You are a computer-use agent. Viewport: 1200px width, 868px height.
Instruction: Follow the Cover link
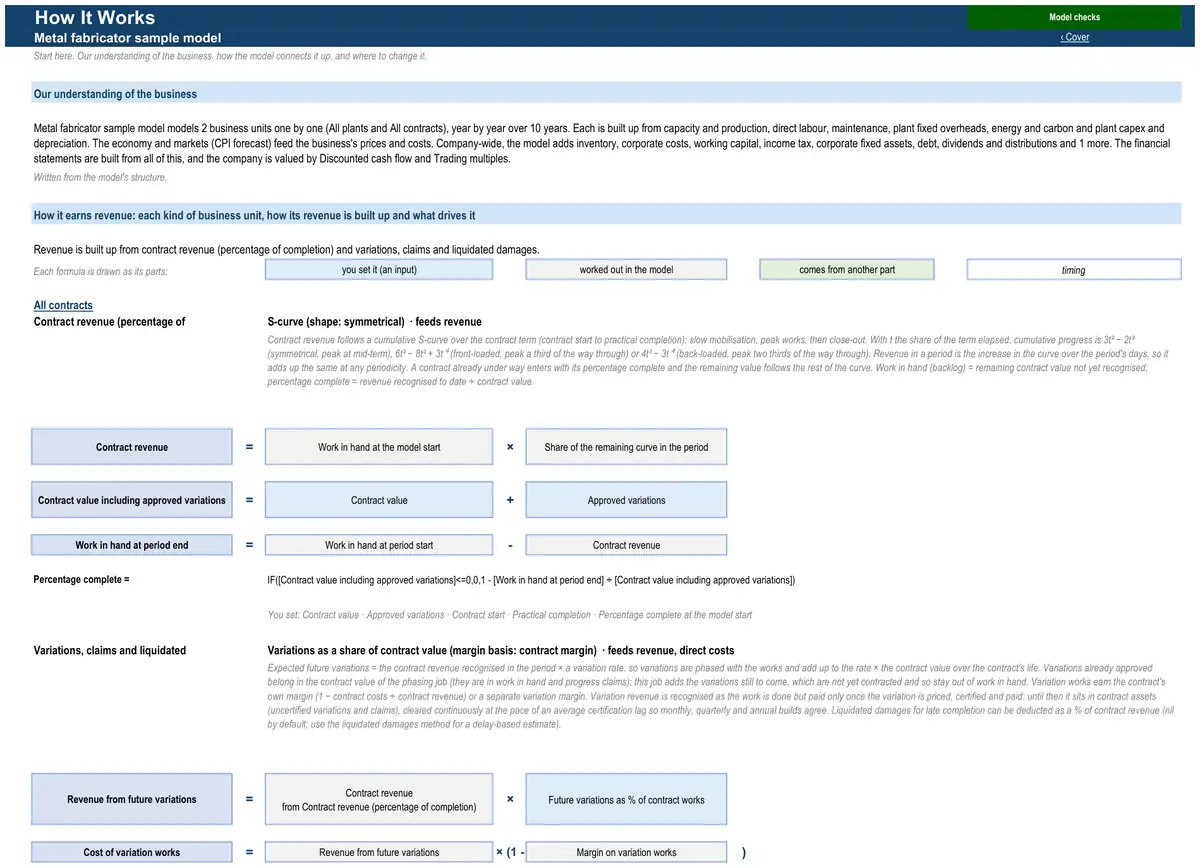point(1075,37)
